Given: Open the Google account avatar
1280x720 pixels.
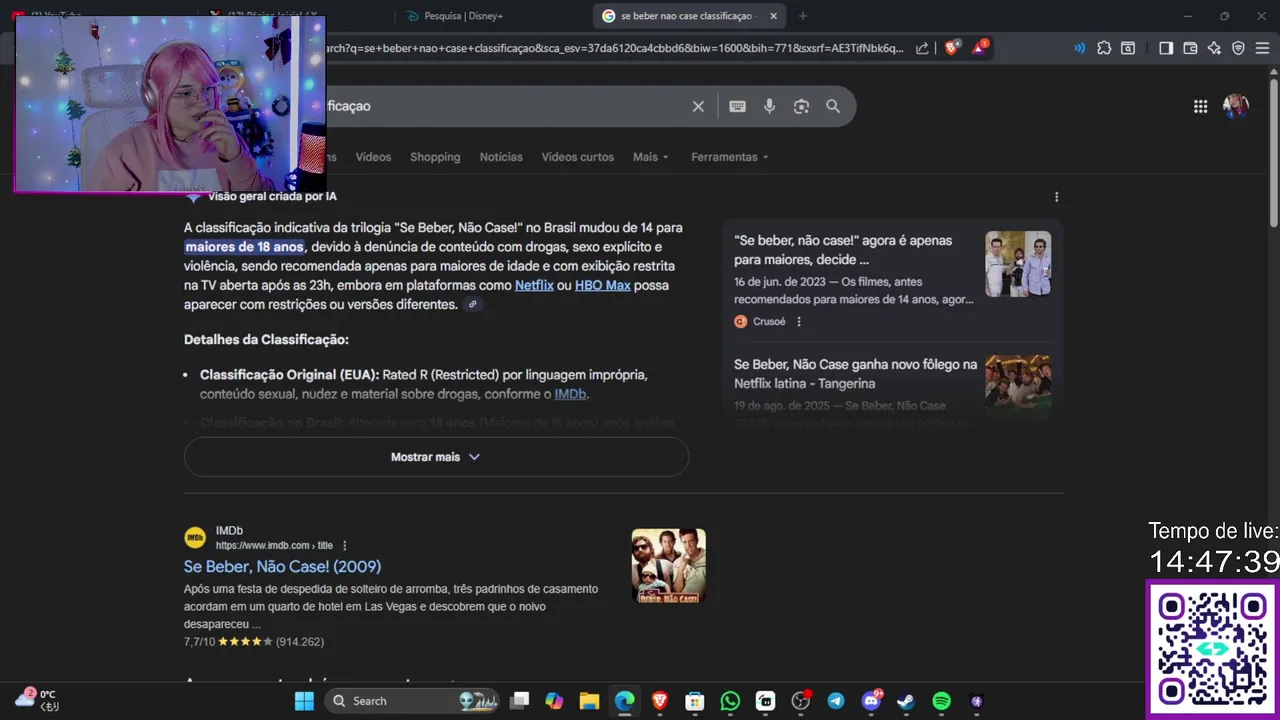Looking at the screenshot, I should point(1236,106).
